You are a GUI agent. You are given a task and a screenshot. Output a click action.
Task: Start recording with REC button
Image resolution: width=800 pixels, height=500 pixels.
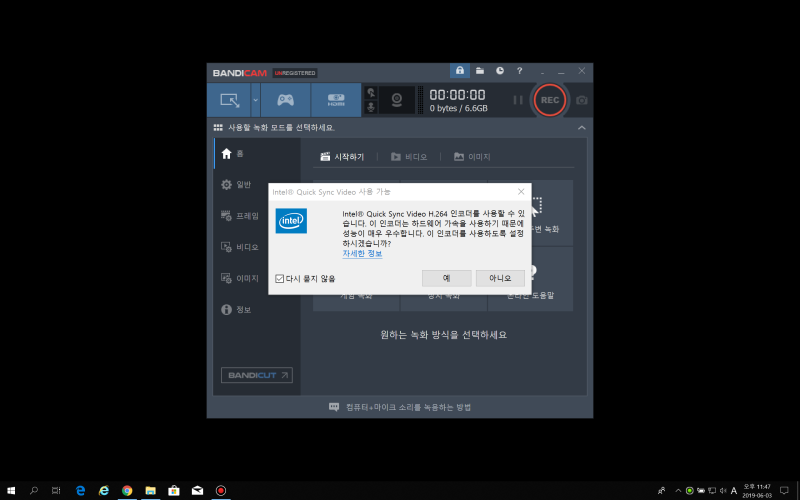tap(549, 100)
